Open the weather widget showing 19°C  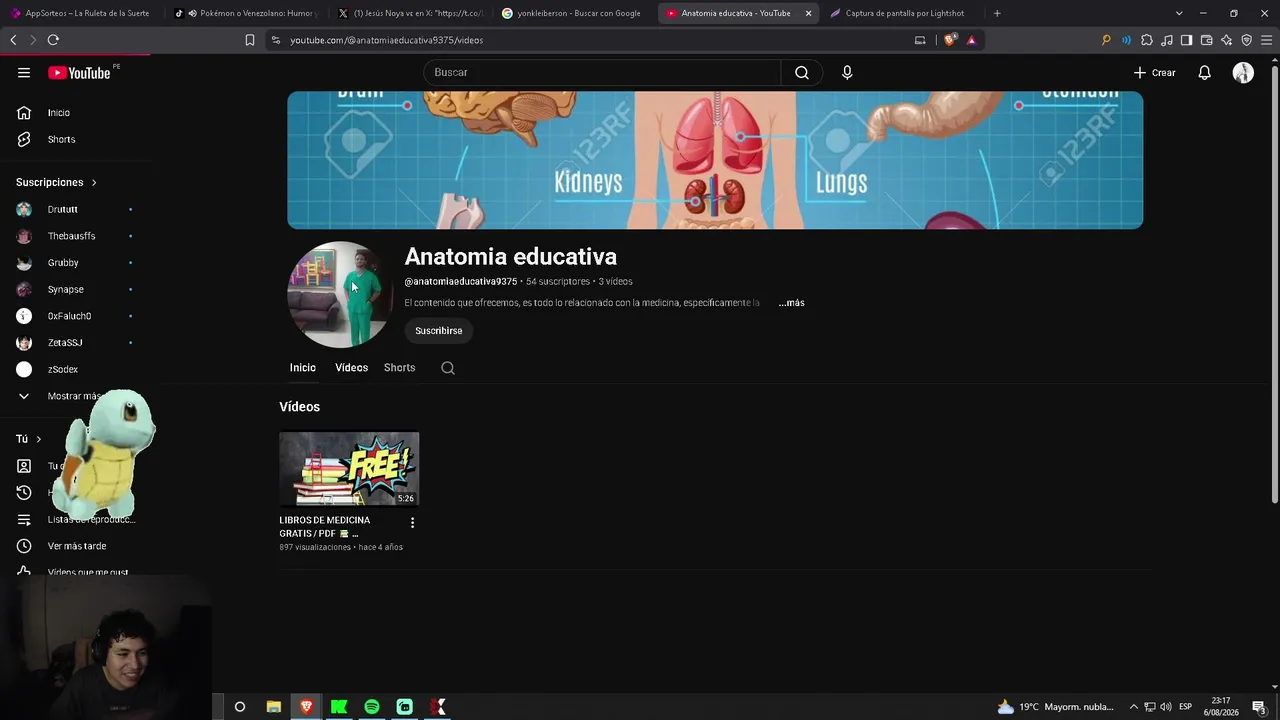[x=1058, y=707]
